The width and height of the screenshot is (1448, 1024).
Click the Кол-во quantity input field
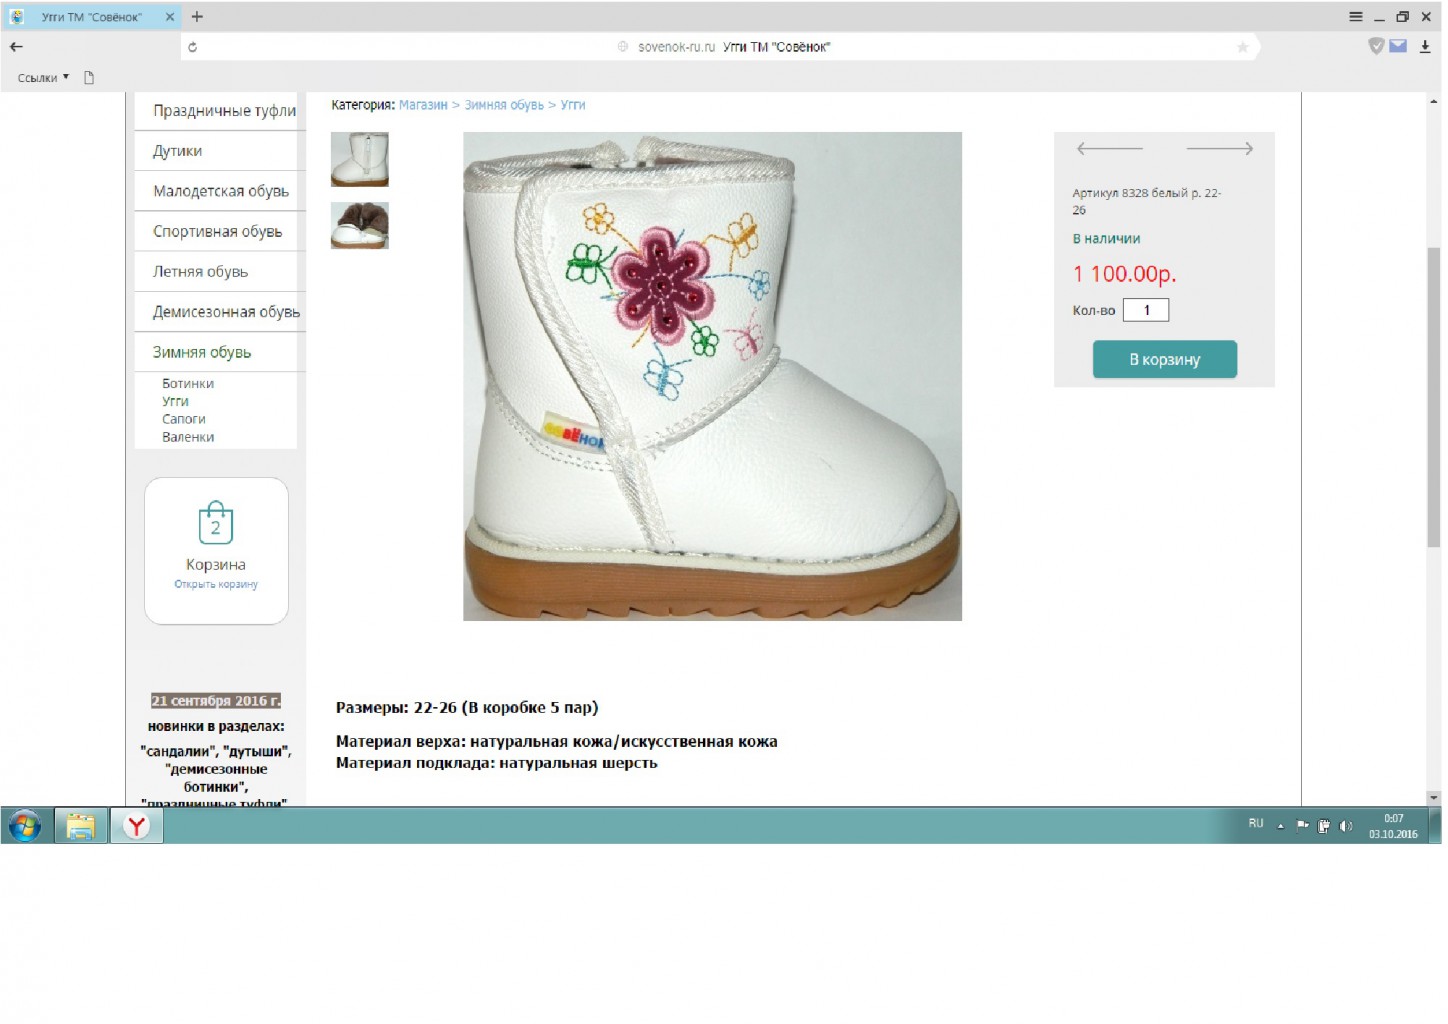pyautogui.click(x=1146, y=310)
